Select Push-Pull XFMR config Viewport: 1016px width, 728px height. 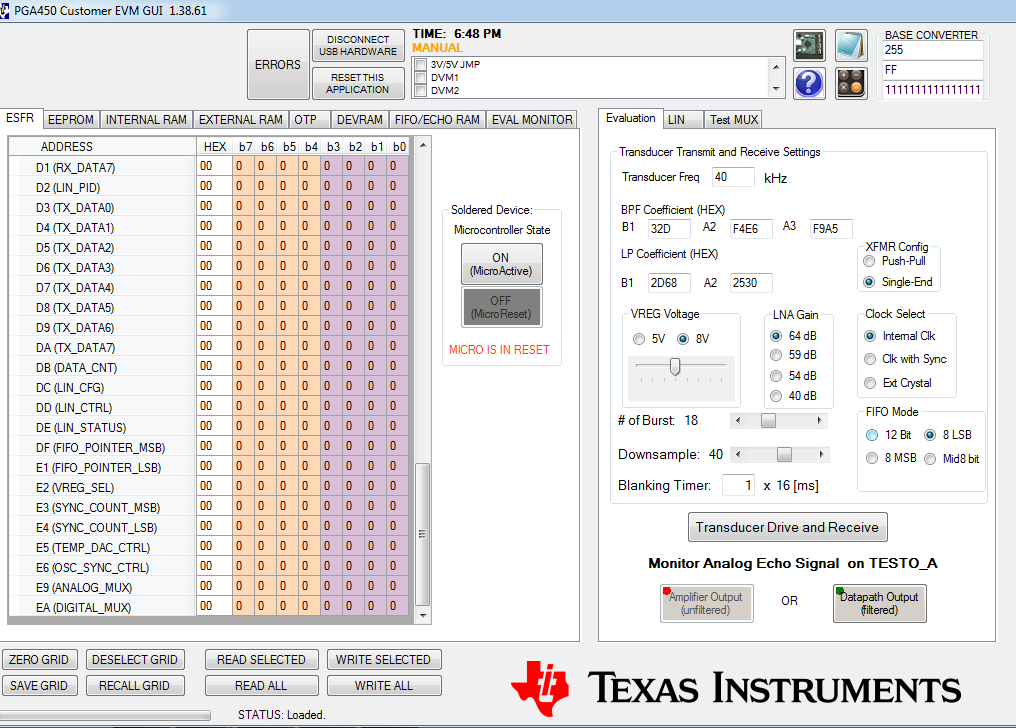point(870,261)
